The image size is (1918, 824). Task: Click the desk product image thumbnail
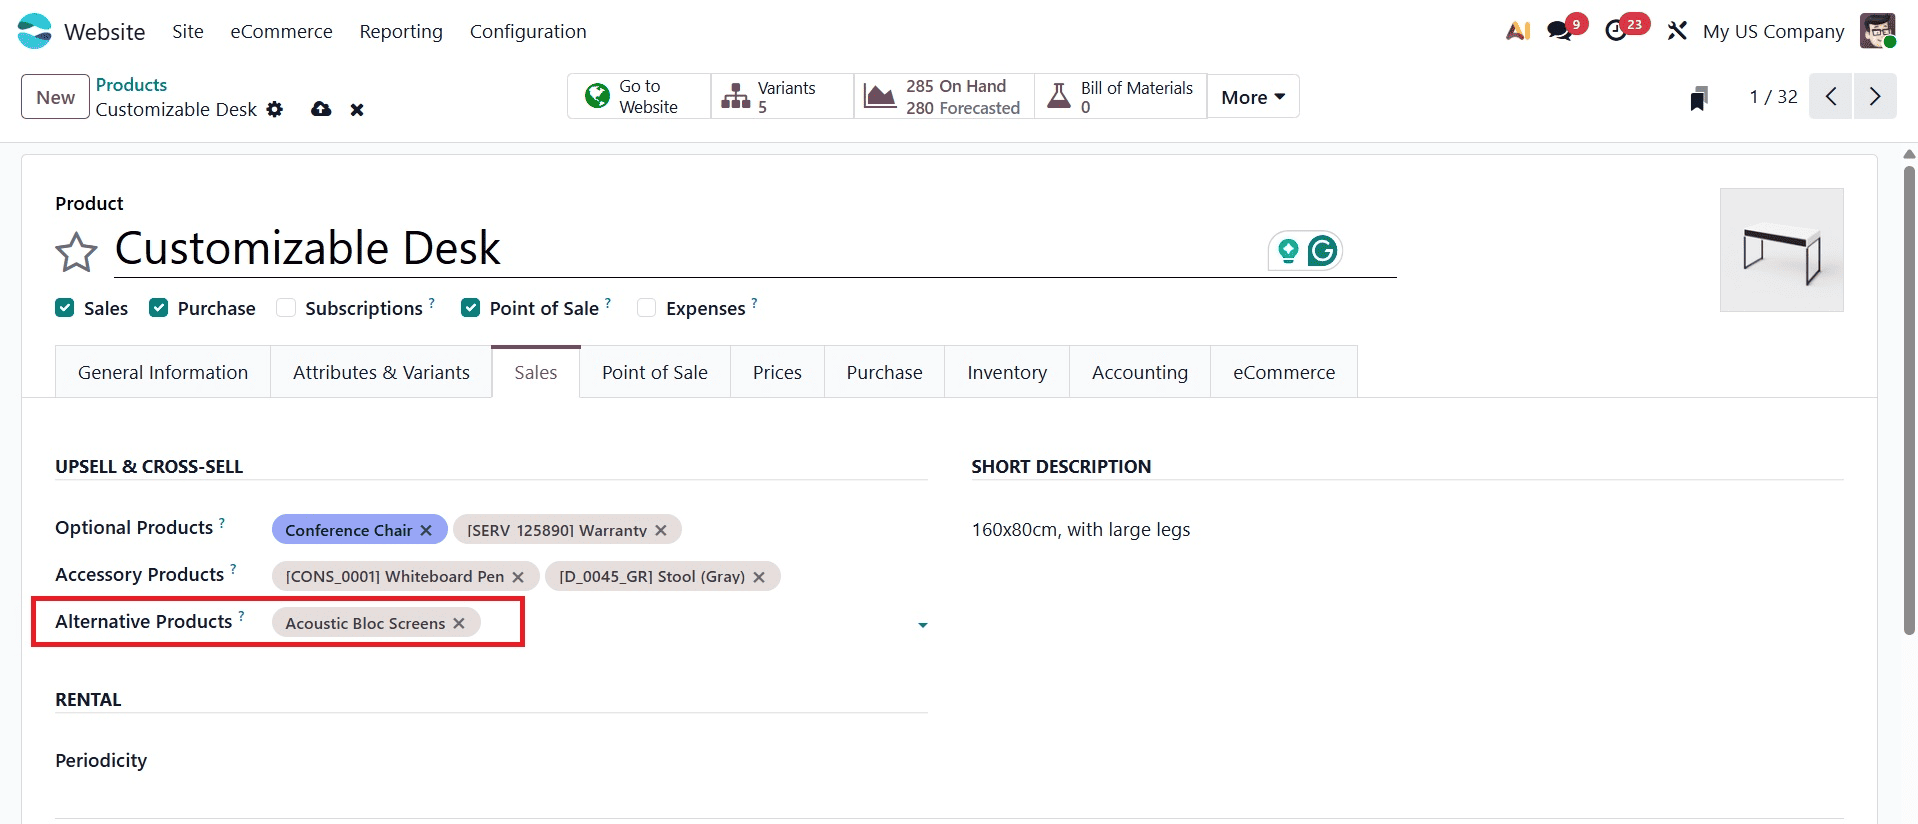(1781, 250)
